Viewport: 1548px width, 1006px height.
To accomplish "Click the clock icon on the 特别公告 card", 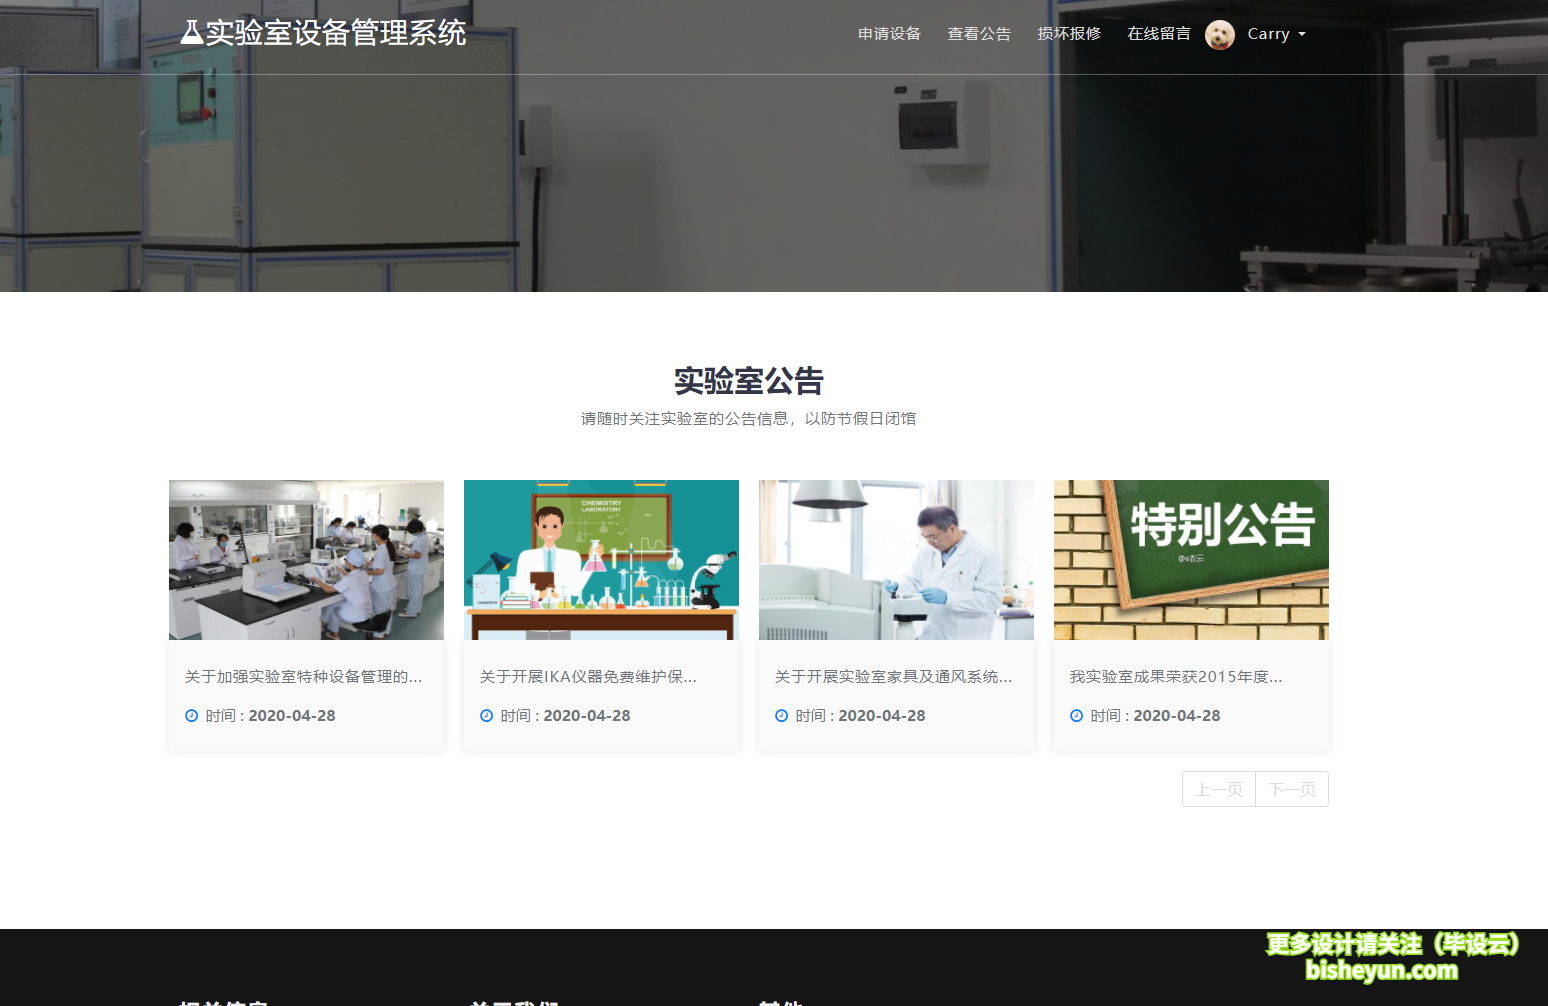I will coord(1076,715).
